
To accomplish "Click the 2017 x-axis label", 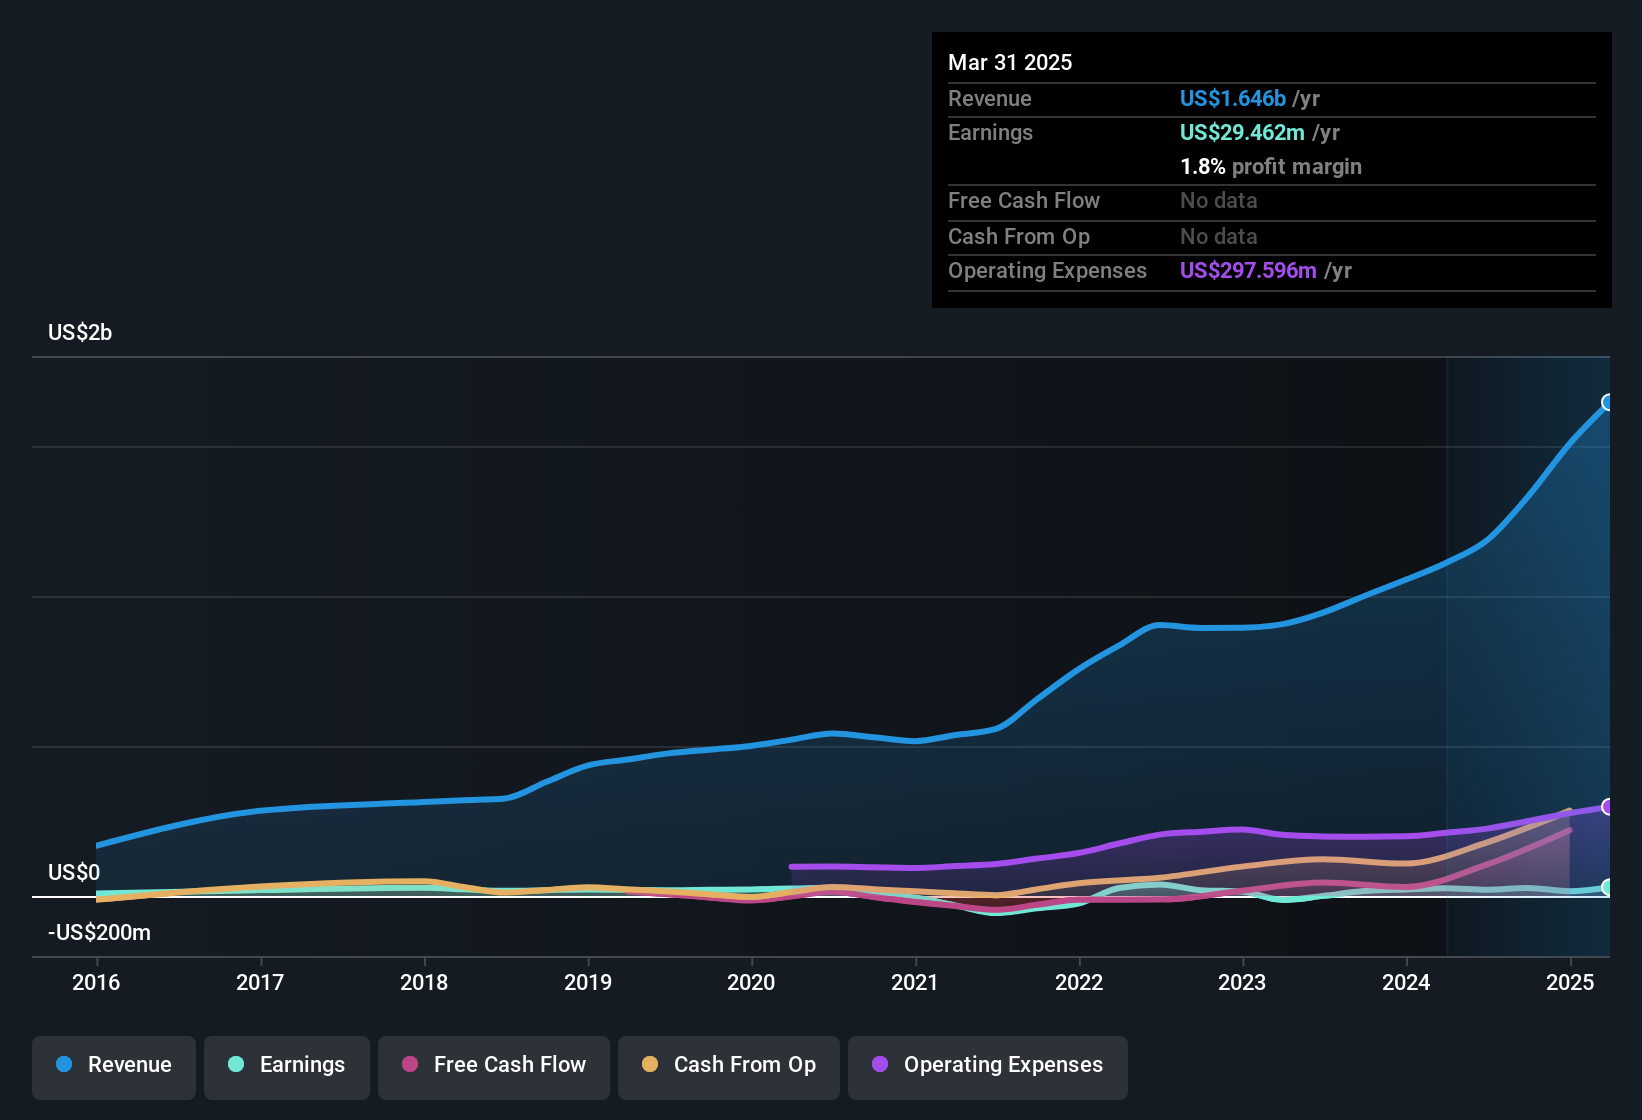I will pos(260,982).
